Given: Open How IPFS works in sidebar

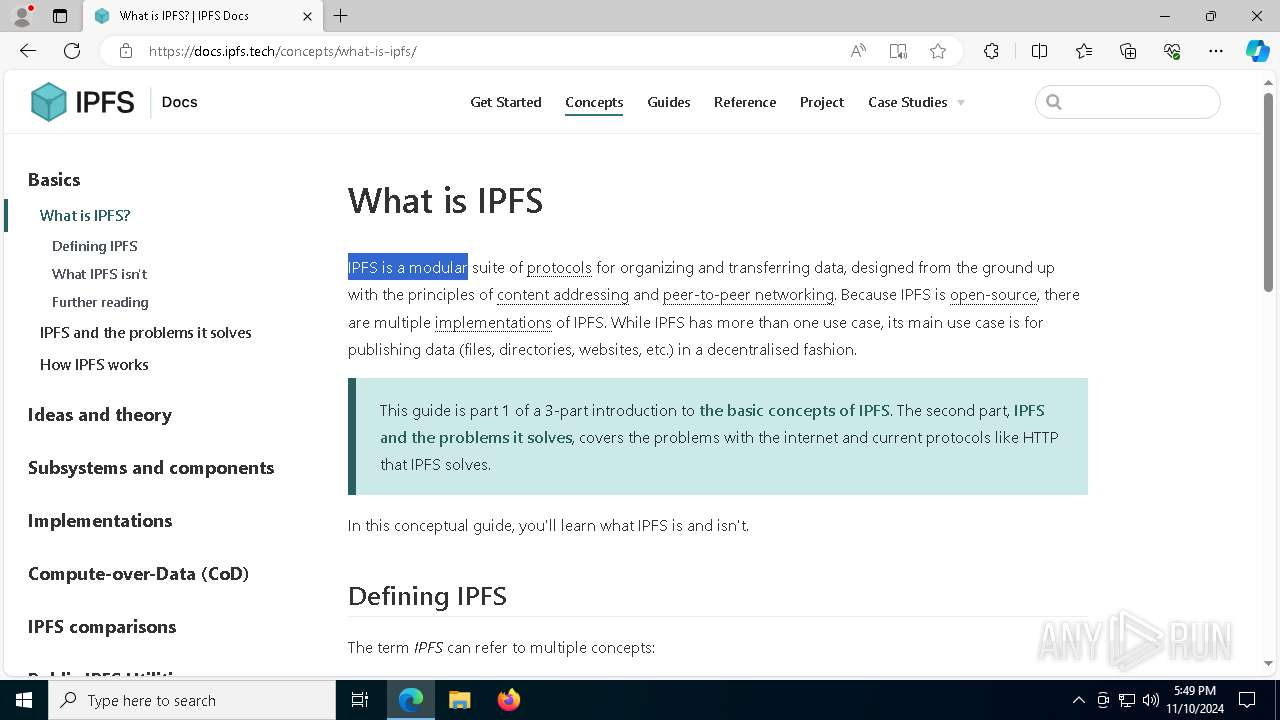Looking at the screenshot, I should point(94,365).
